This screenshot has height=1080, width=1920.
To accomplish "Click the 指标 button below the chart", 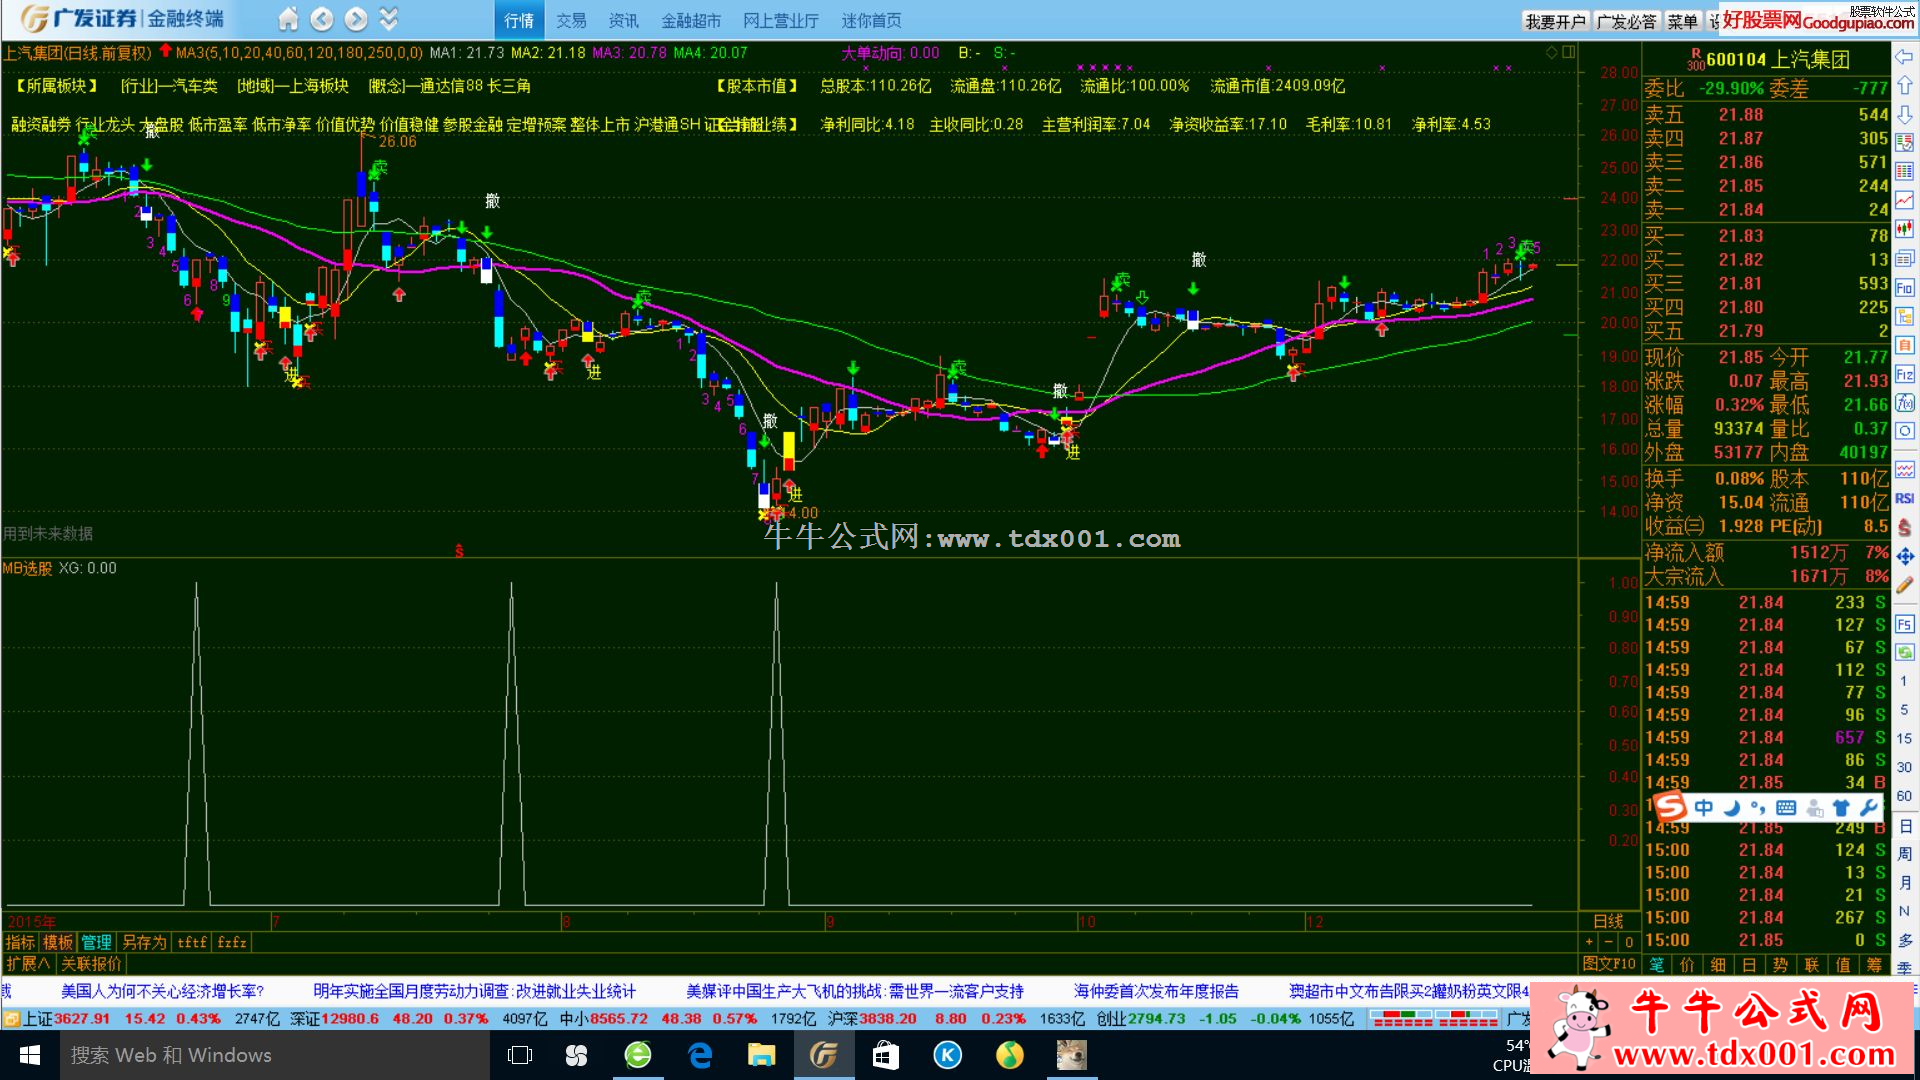I will [x=20, y=942].
